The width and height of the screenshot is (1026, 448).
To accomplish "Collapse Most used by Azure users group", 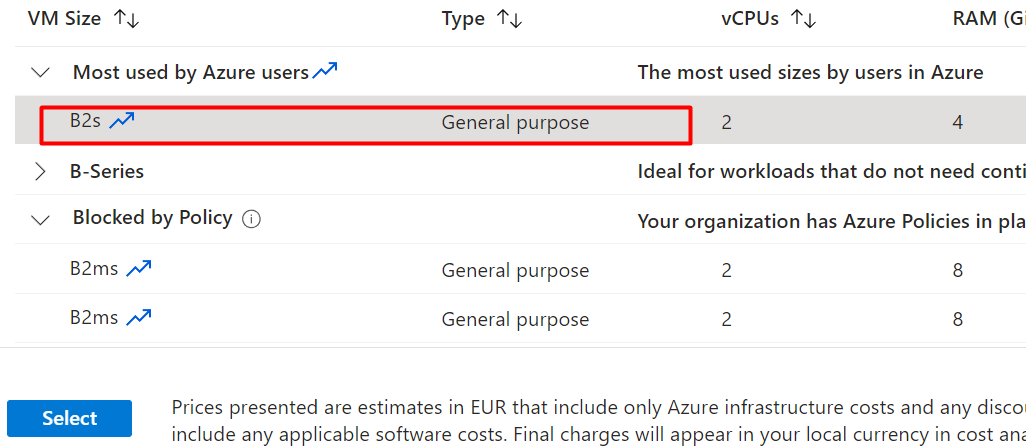I will coord(41,72).
